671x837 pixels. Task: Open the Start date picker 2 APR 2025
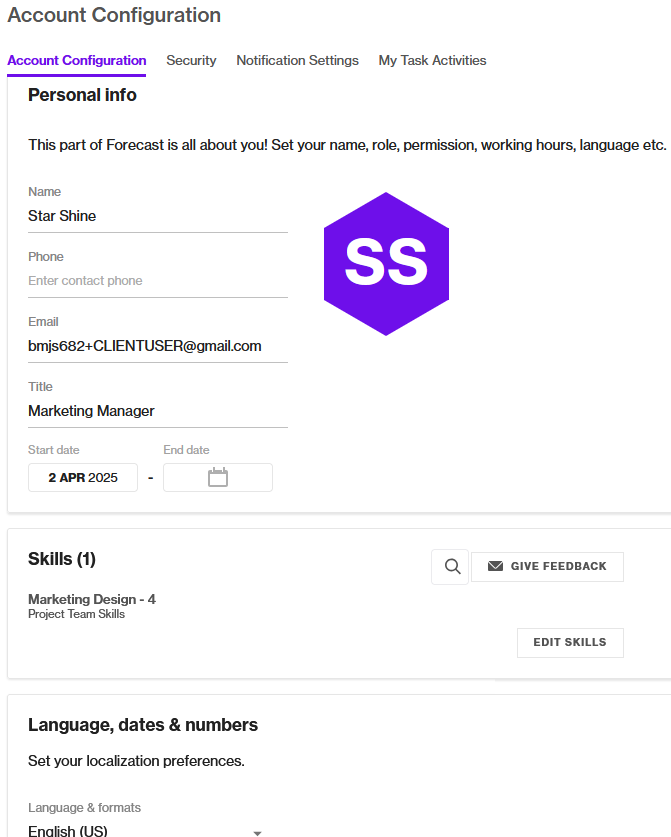pyautogui.click(x=83, y=477)
